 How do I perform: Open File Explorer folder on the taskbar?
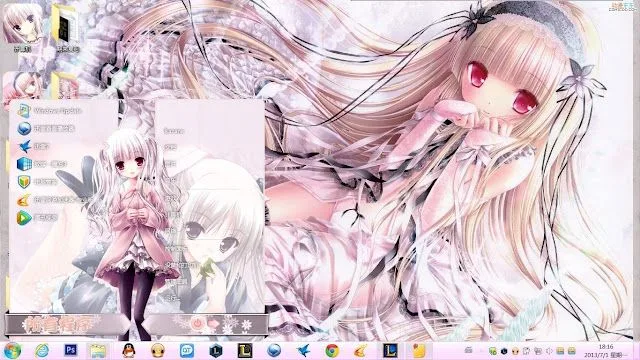(x=98, y=351)
